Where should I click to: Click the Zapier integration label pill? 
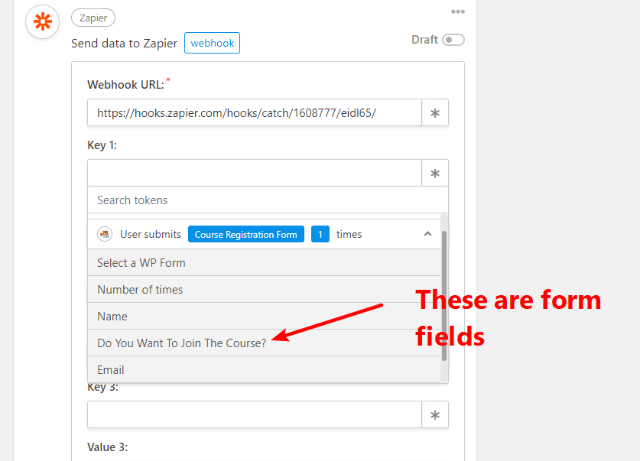click(93, 18)
